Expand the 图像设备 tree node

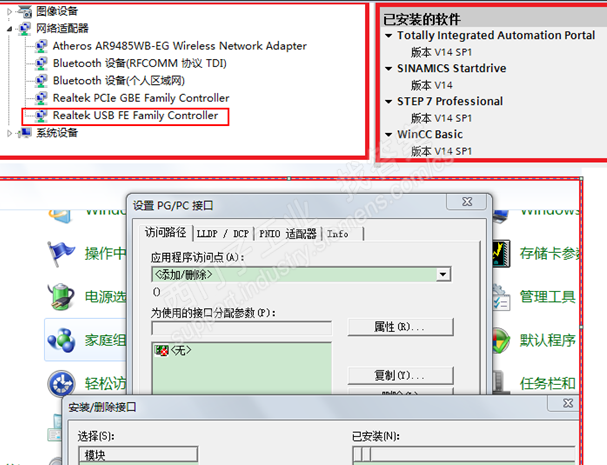tap(9, 12)
